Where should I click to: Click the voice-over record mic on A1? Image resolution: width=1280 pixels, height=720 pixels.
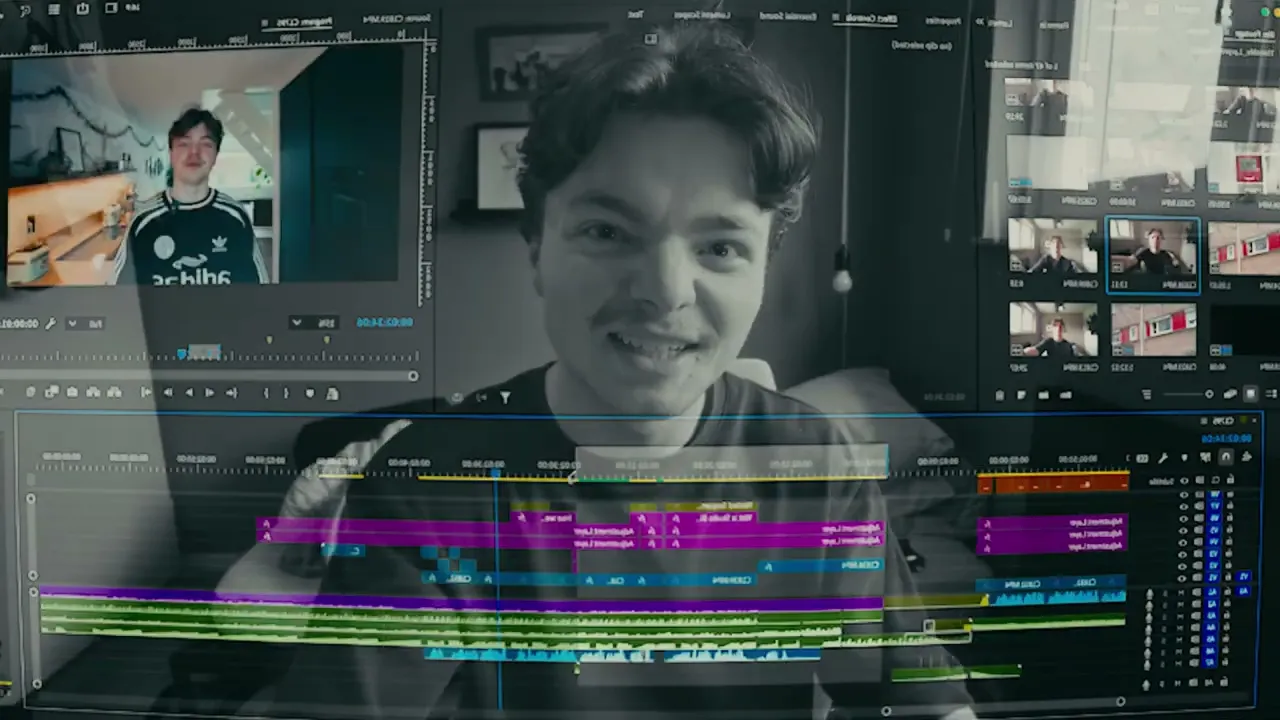click(x=1149, y=595)
